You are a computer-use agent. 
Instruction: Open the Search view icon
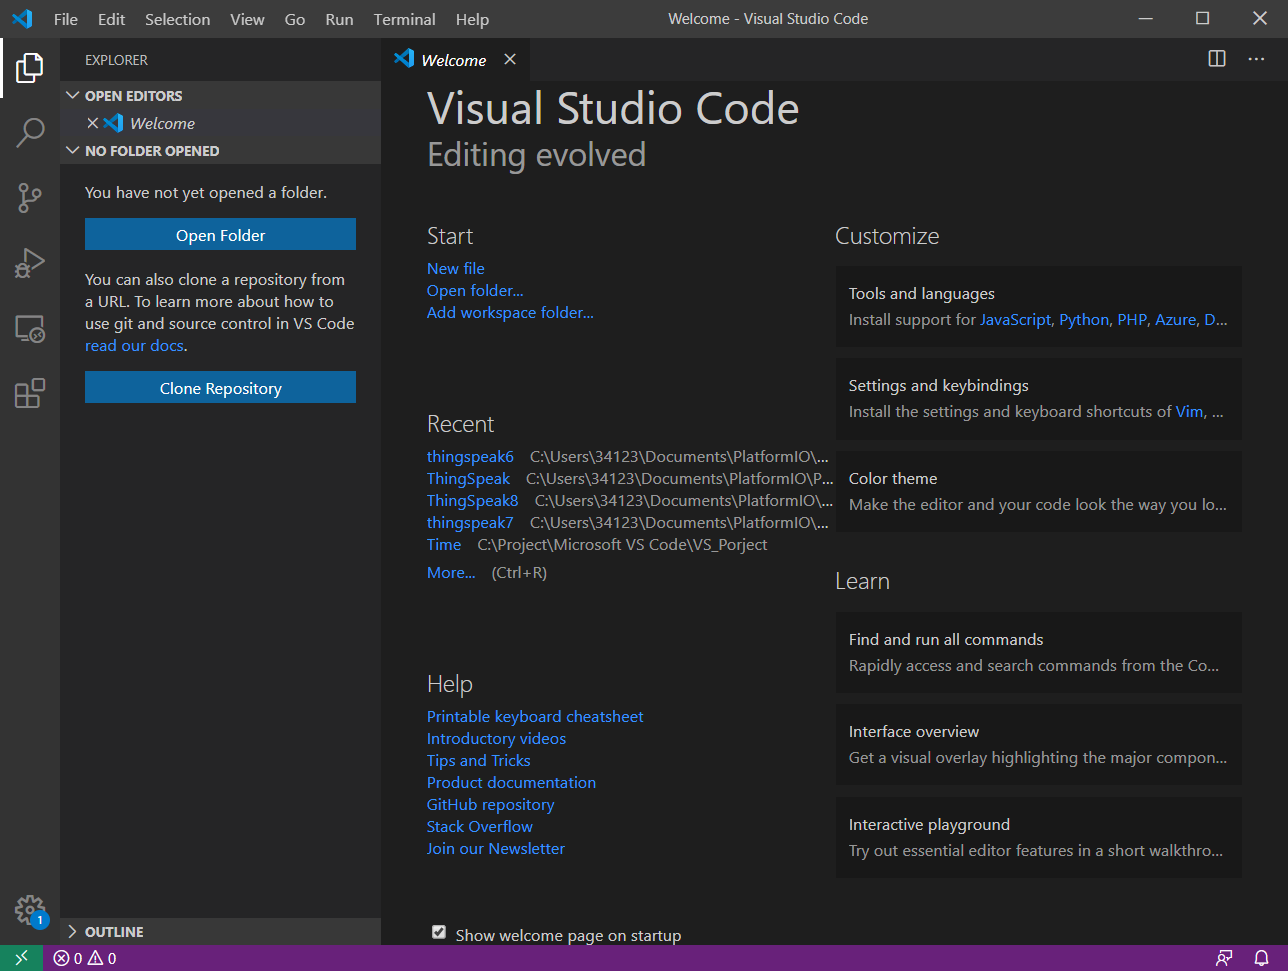click(30, 133)
